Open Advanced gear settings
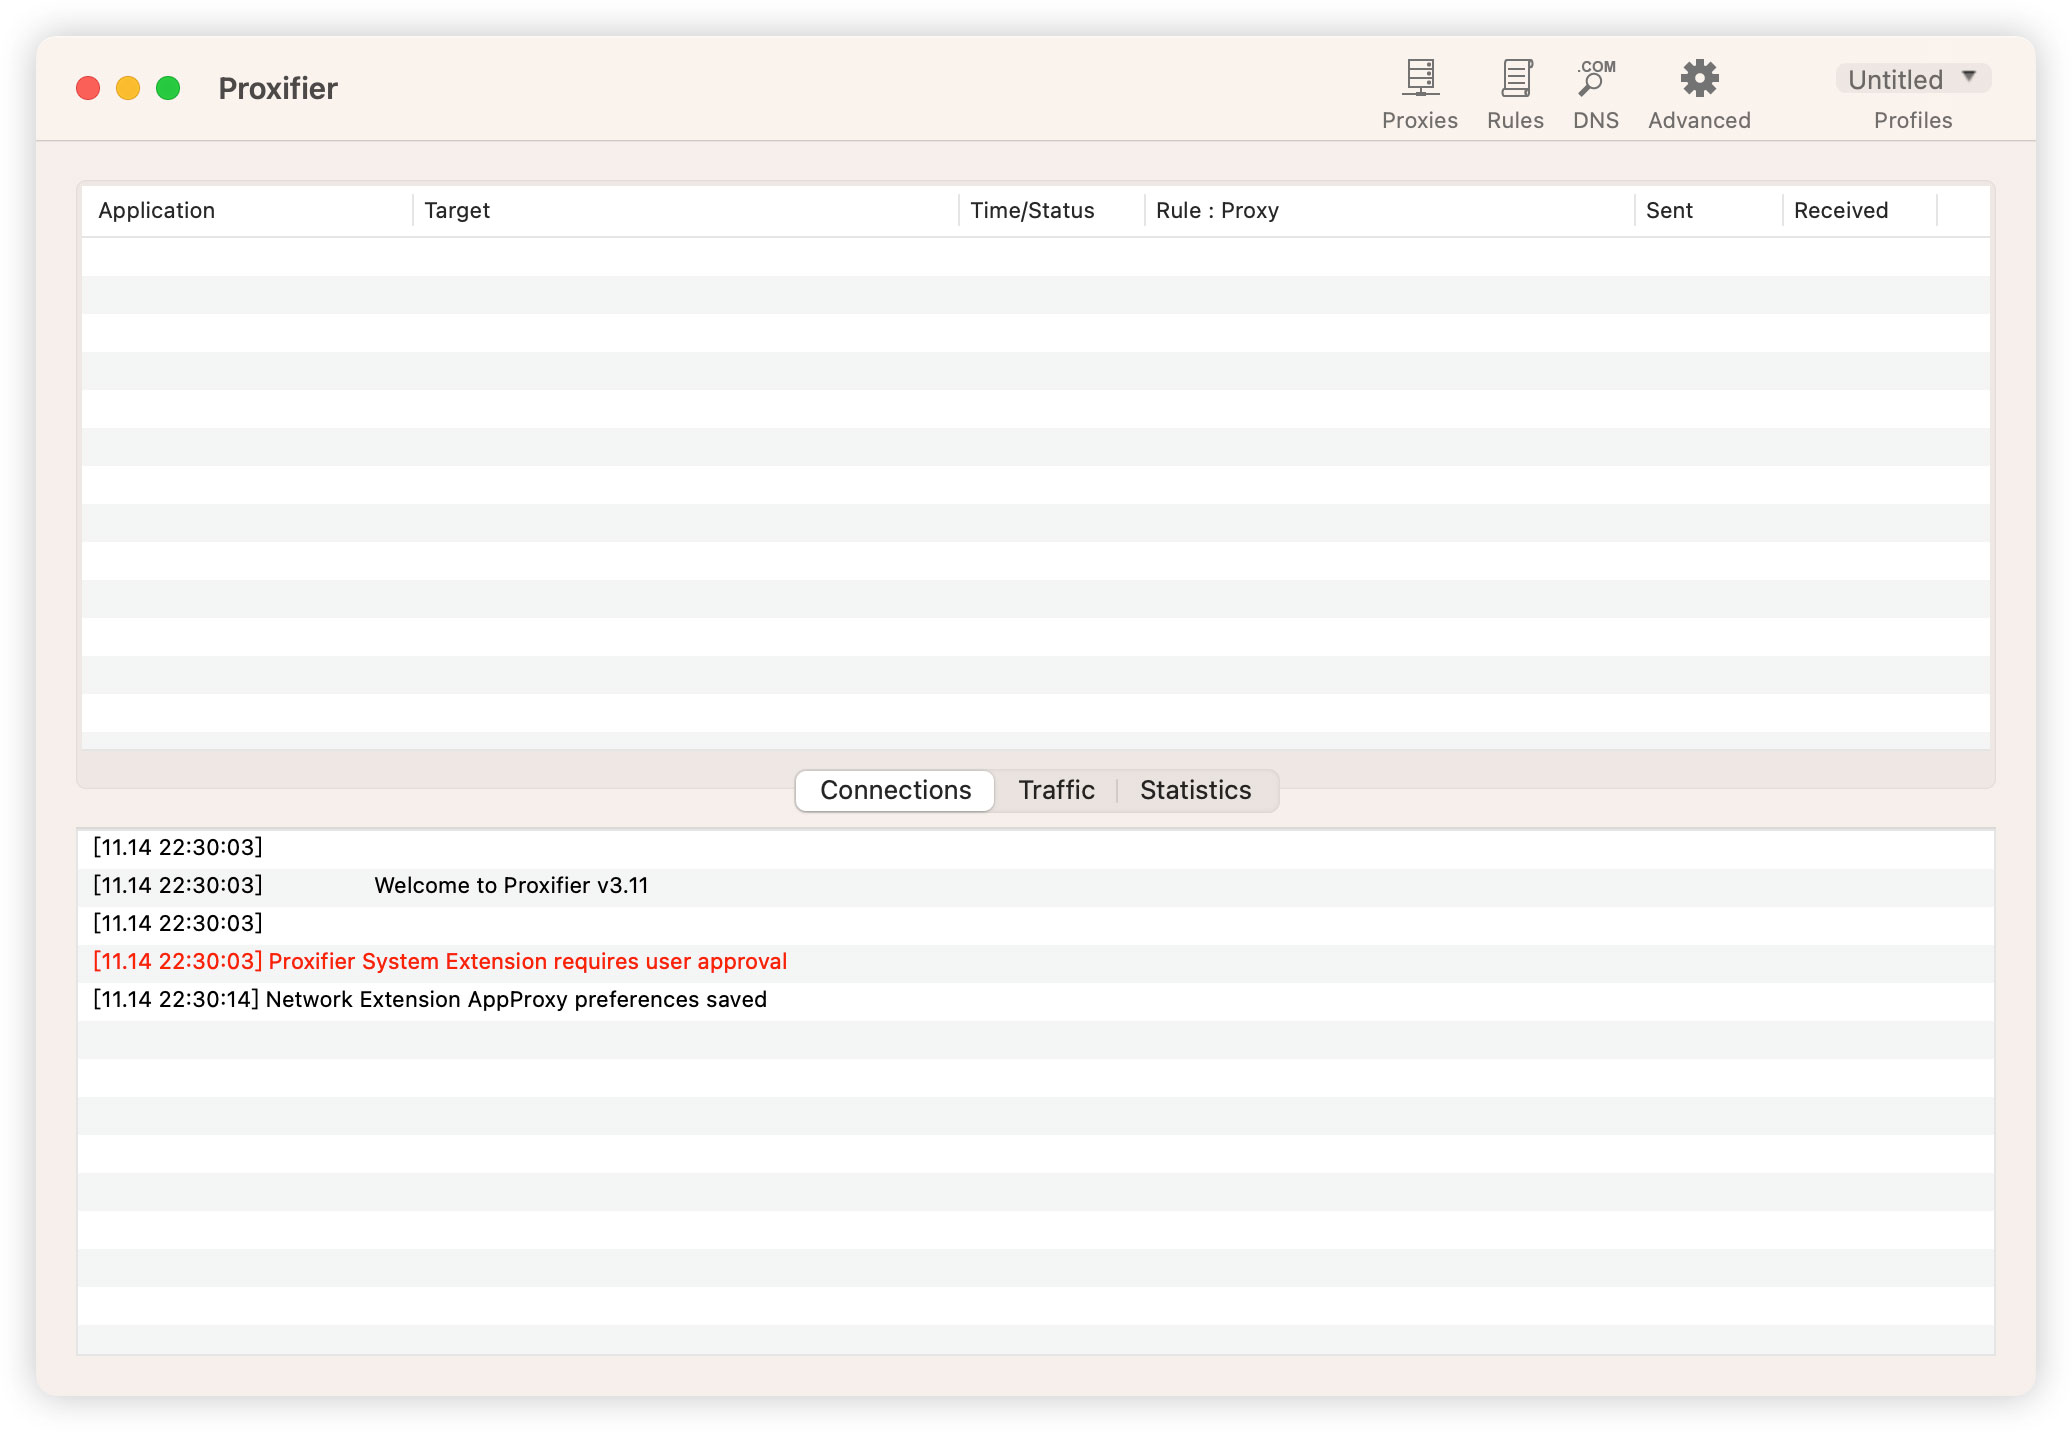 point(1699,79)
